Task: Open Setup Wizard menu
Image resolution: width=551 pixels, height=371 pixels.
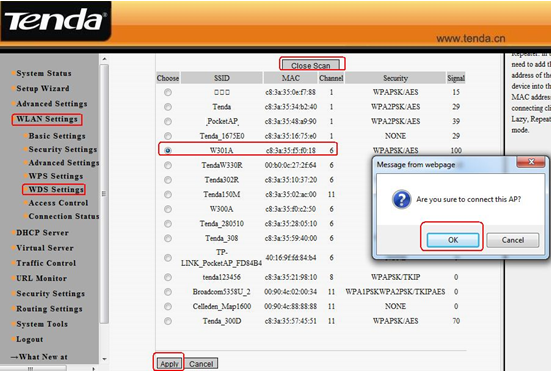Action: coord(43,88)
